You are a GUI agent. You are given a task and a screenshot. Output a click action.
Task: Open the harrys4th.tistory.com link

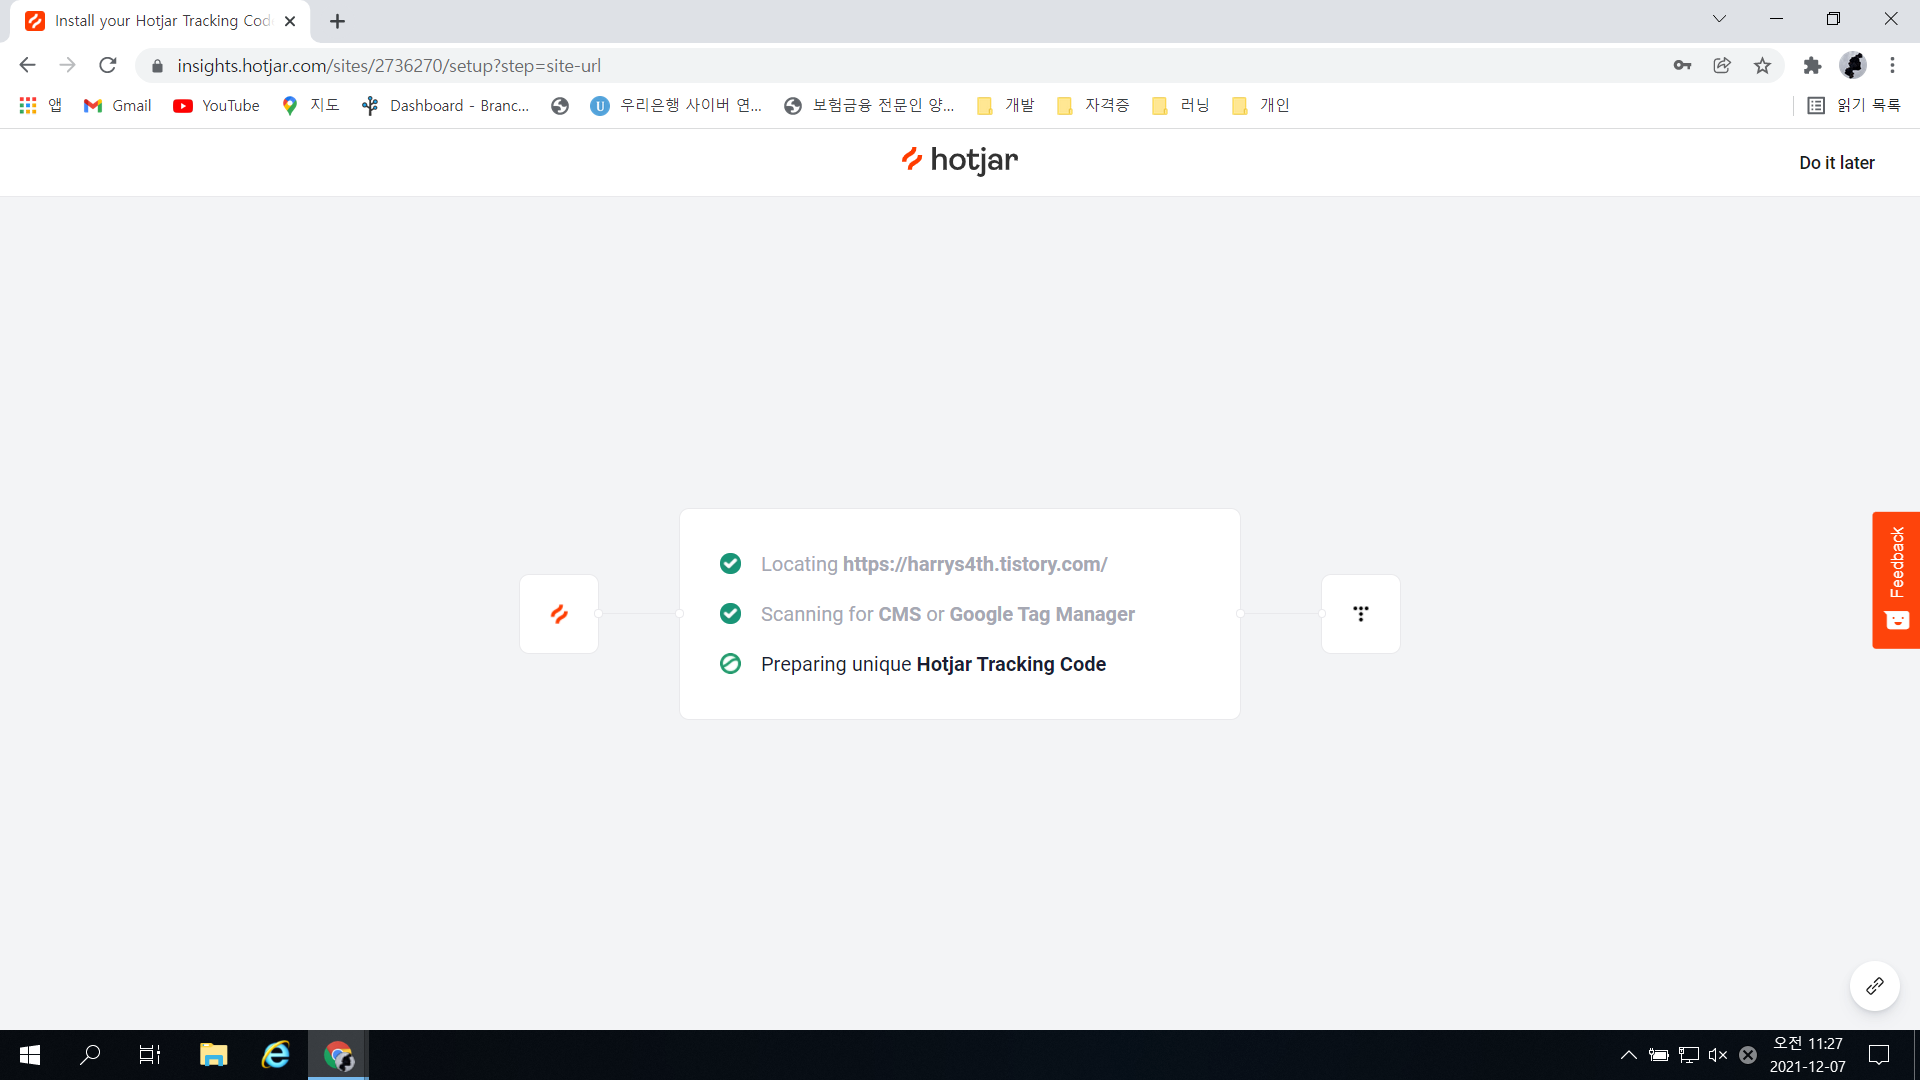tap(974, 564)
